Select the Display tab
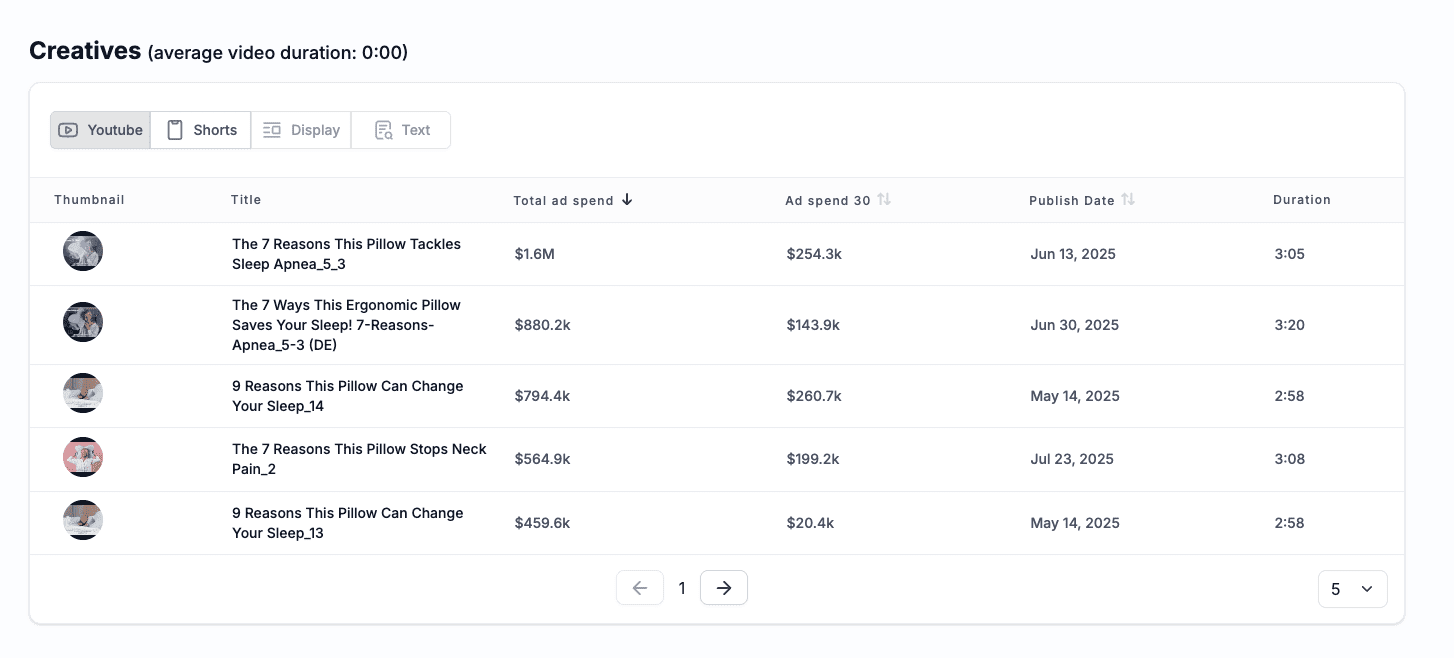Screen dimensions: 1454x658 click(301, 130)
